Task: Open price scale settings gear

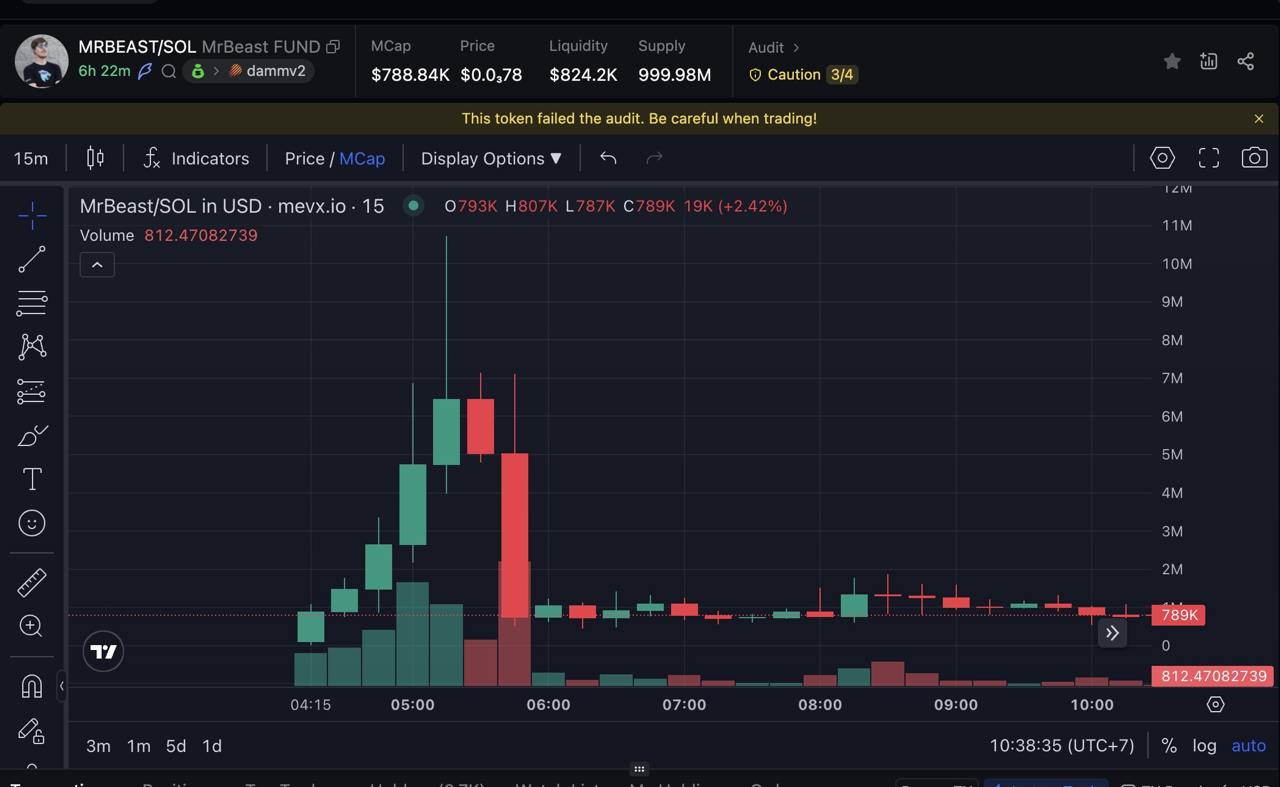Action: (1215, 704)
